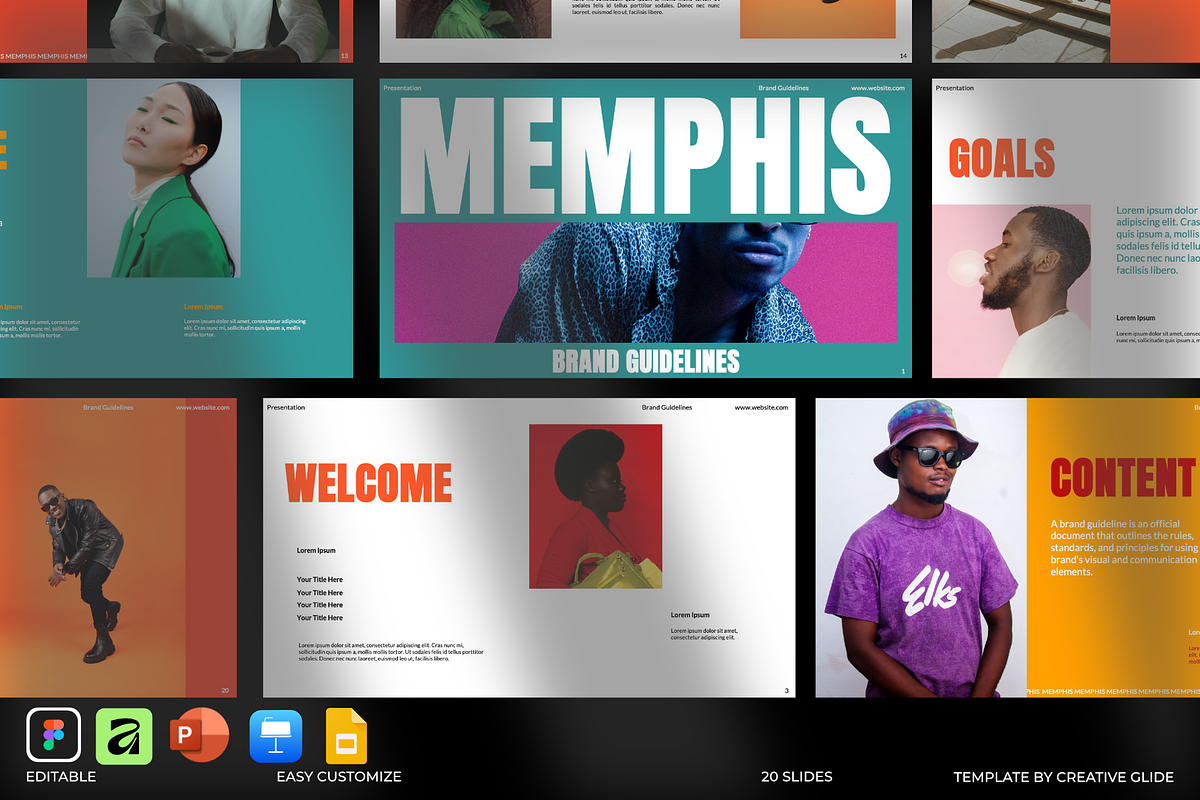Click the man blowing bubble gum photo
This screenshot has width=1200, height=800.
click(x=1011, y=291)
